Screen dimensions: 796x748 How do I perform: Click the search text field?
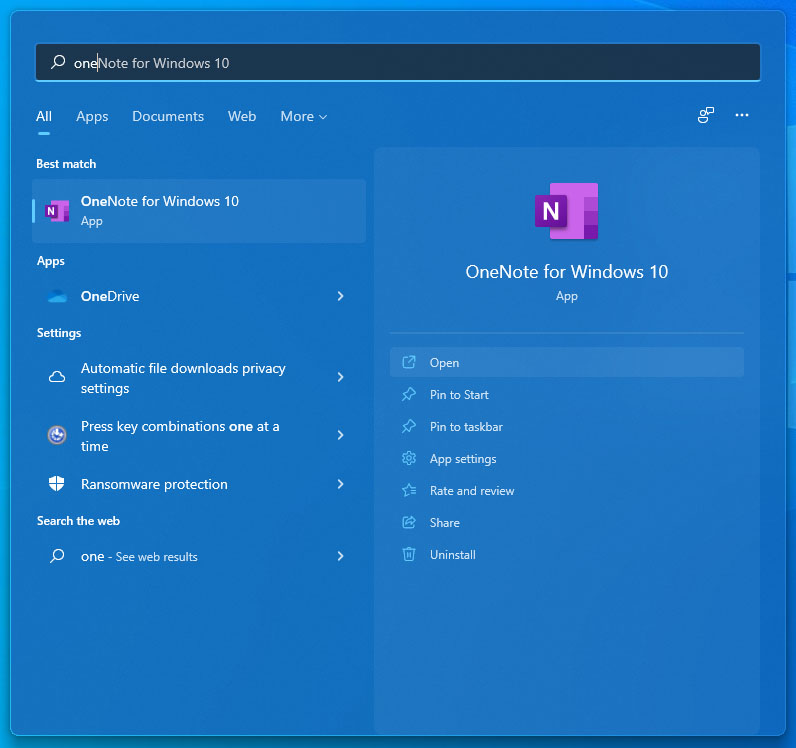tap(398, 62)
